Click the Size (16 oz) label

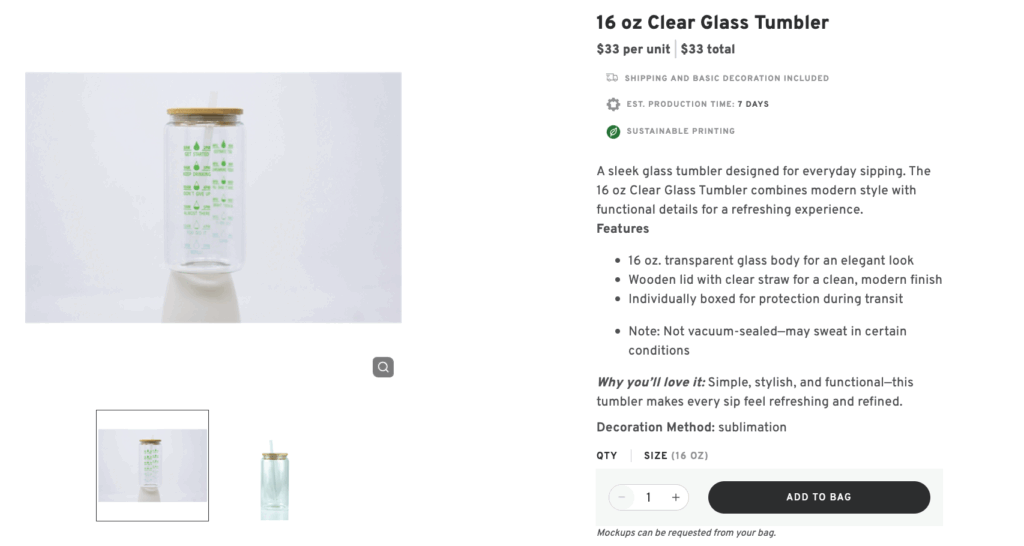(x=675, y=456)
